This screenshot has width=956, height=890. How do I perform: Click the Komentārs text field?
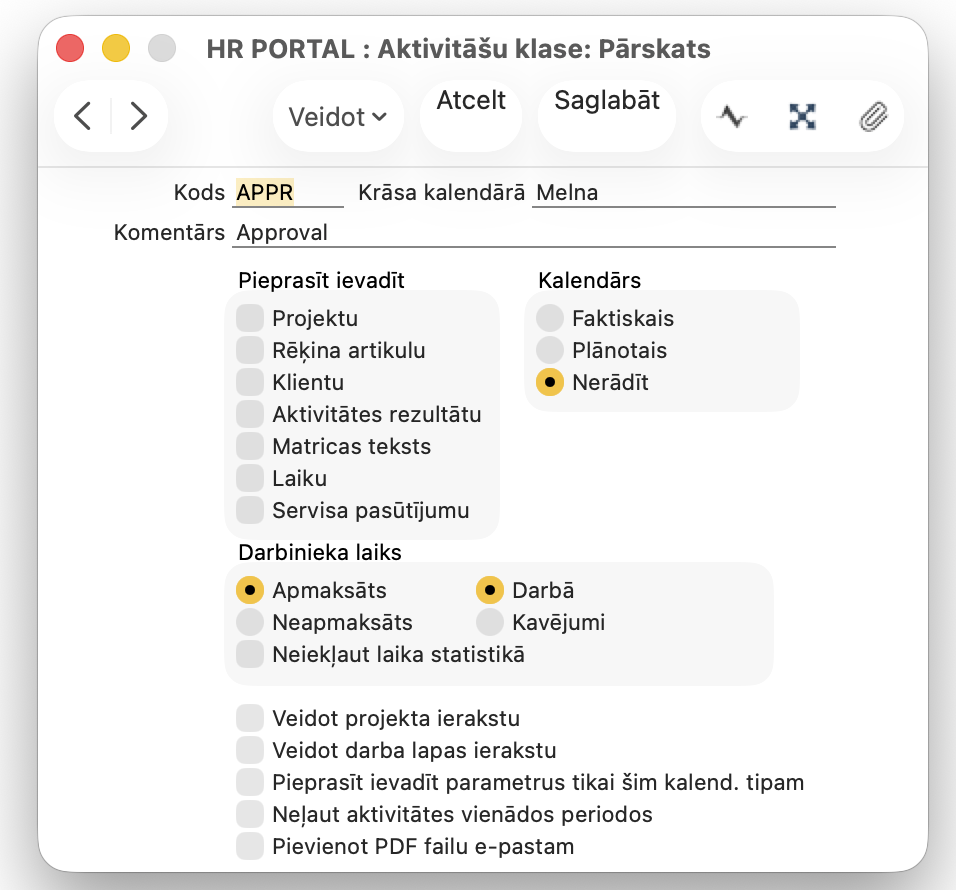(x=534, y=233)
